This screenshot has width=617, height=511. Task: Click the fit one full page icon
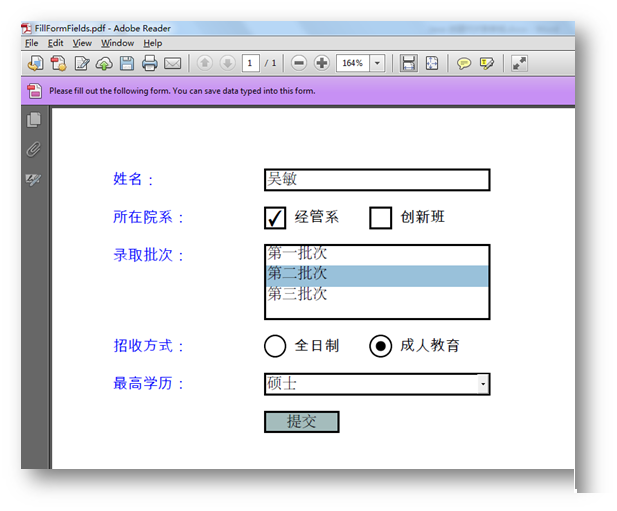pyautogui.click(x=432, y=63)
